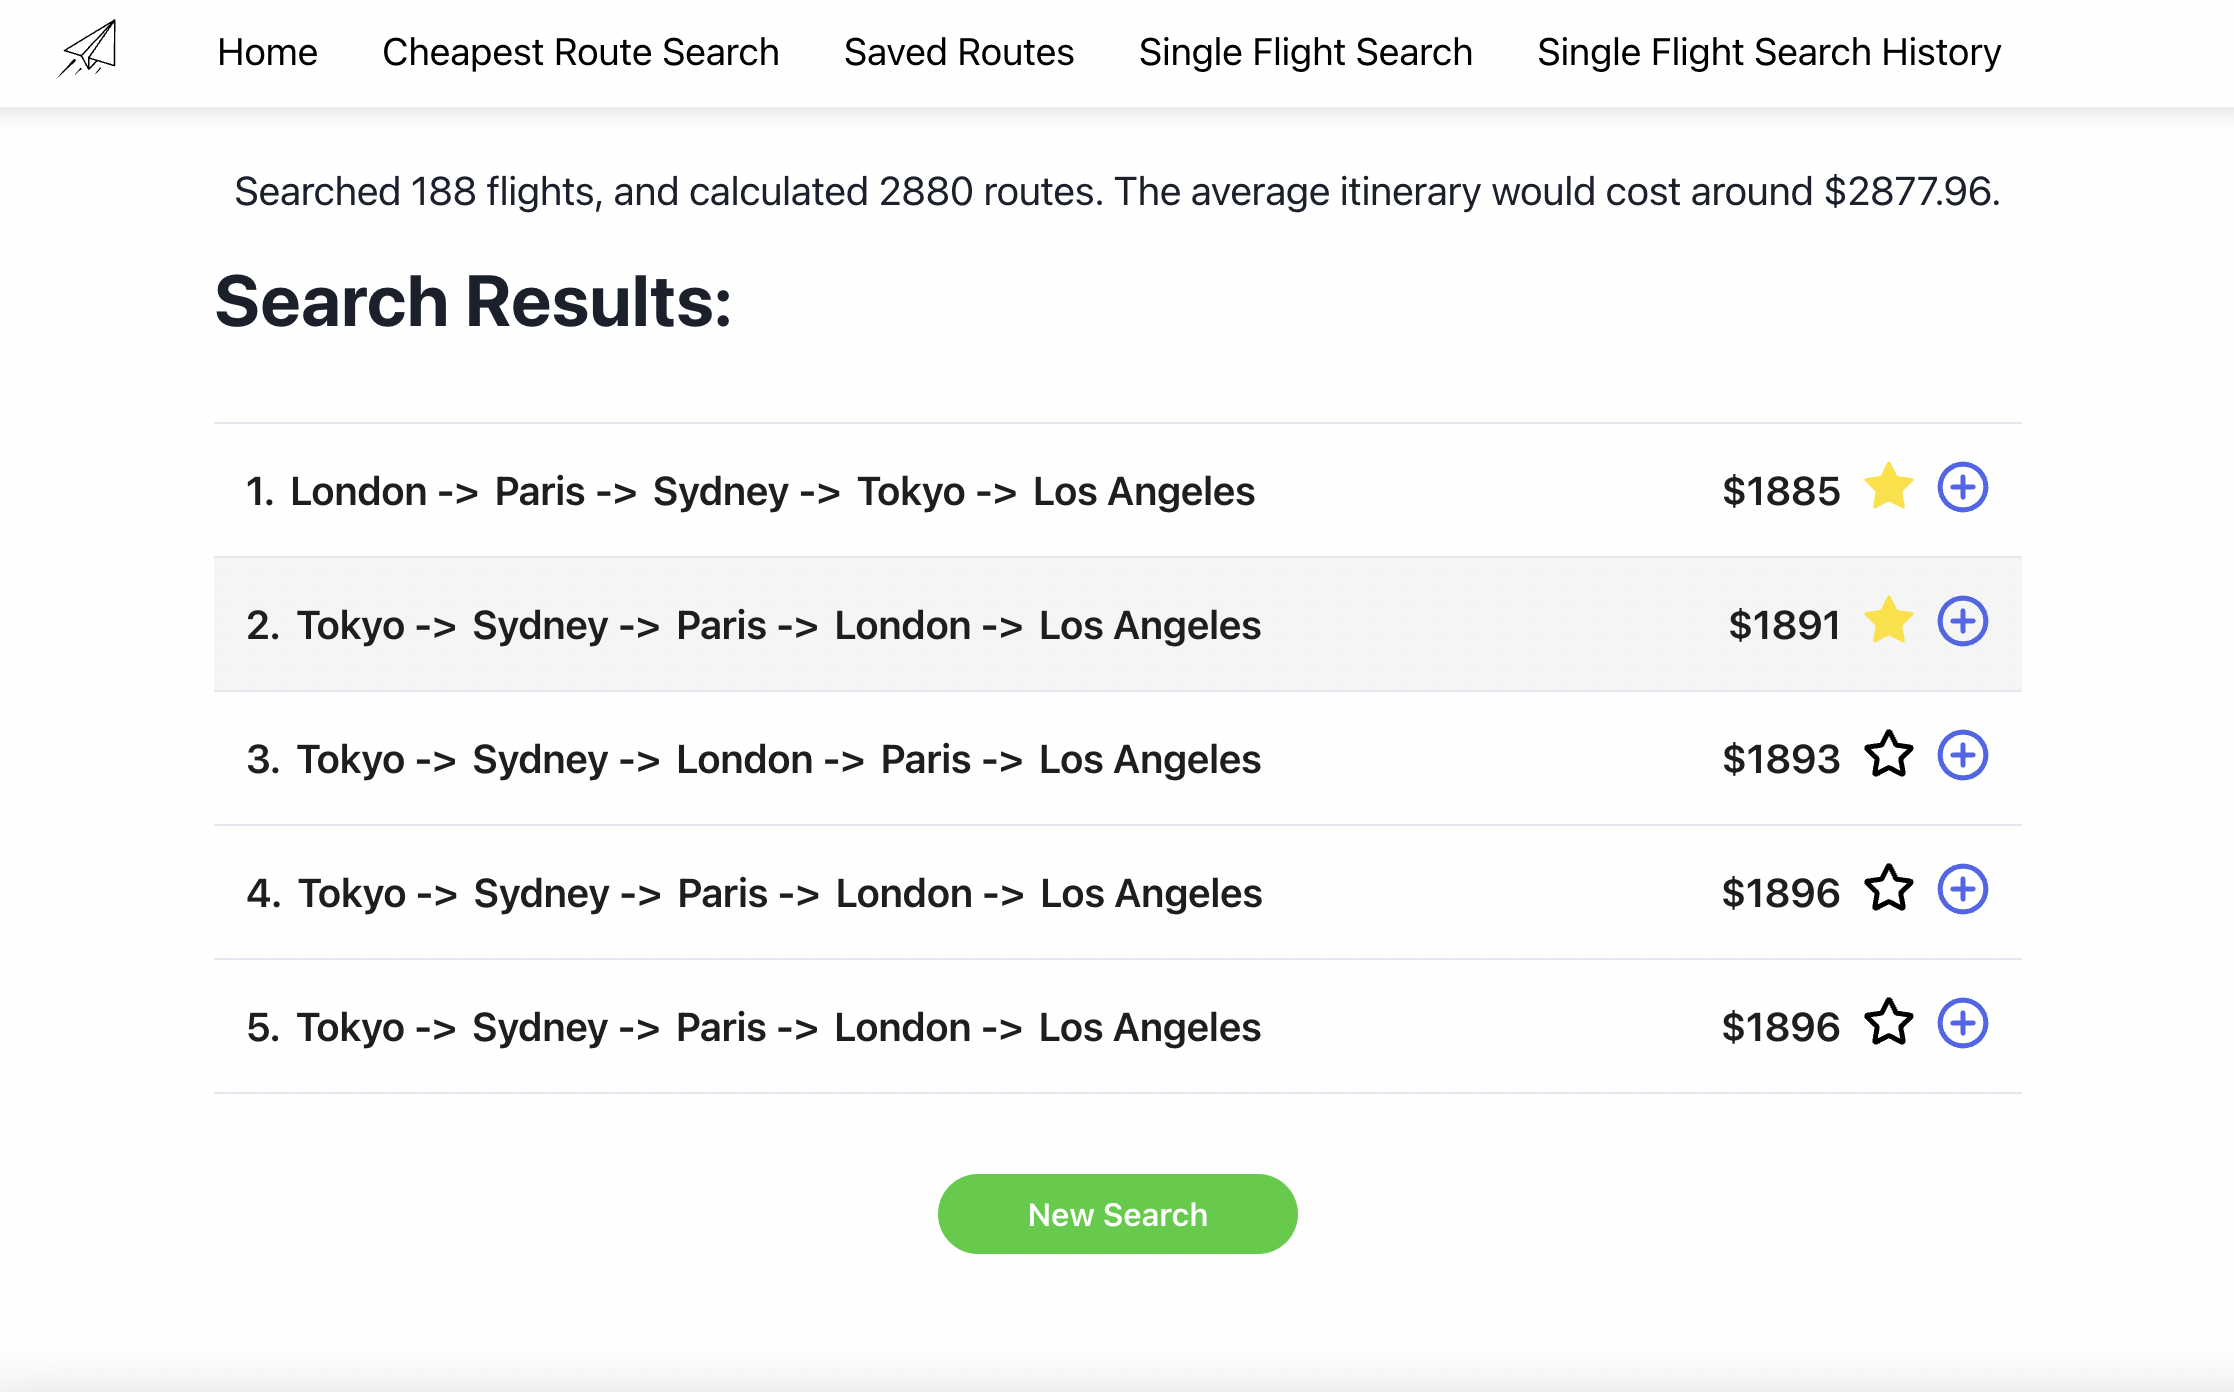Click the Tokyo-Sydney-London-Paris route text
This screenshot has height=1392, width=2234.
point(753,760)
